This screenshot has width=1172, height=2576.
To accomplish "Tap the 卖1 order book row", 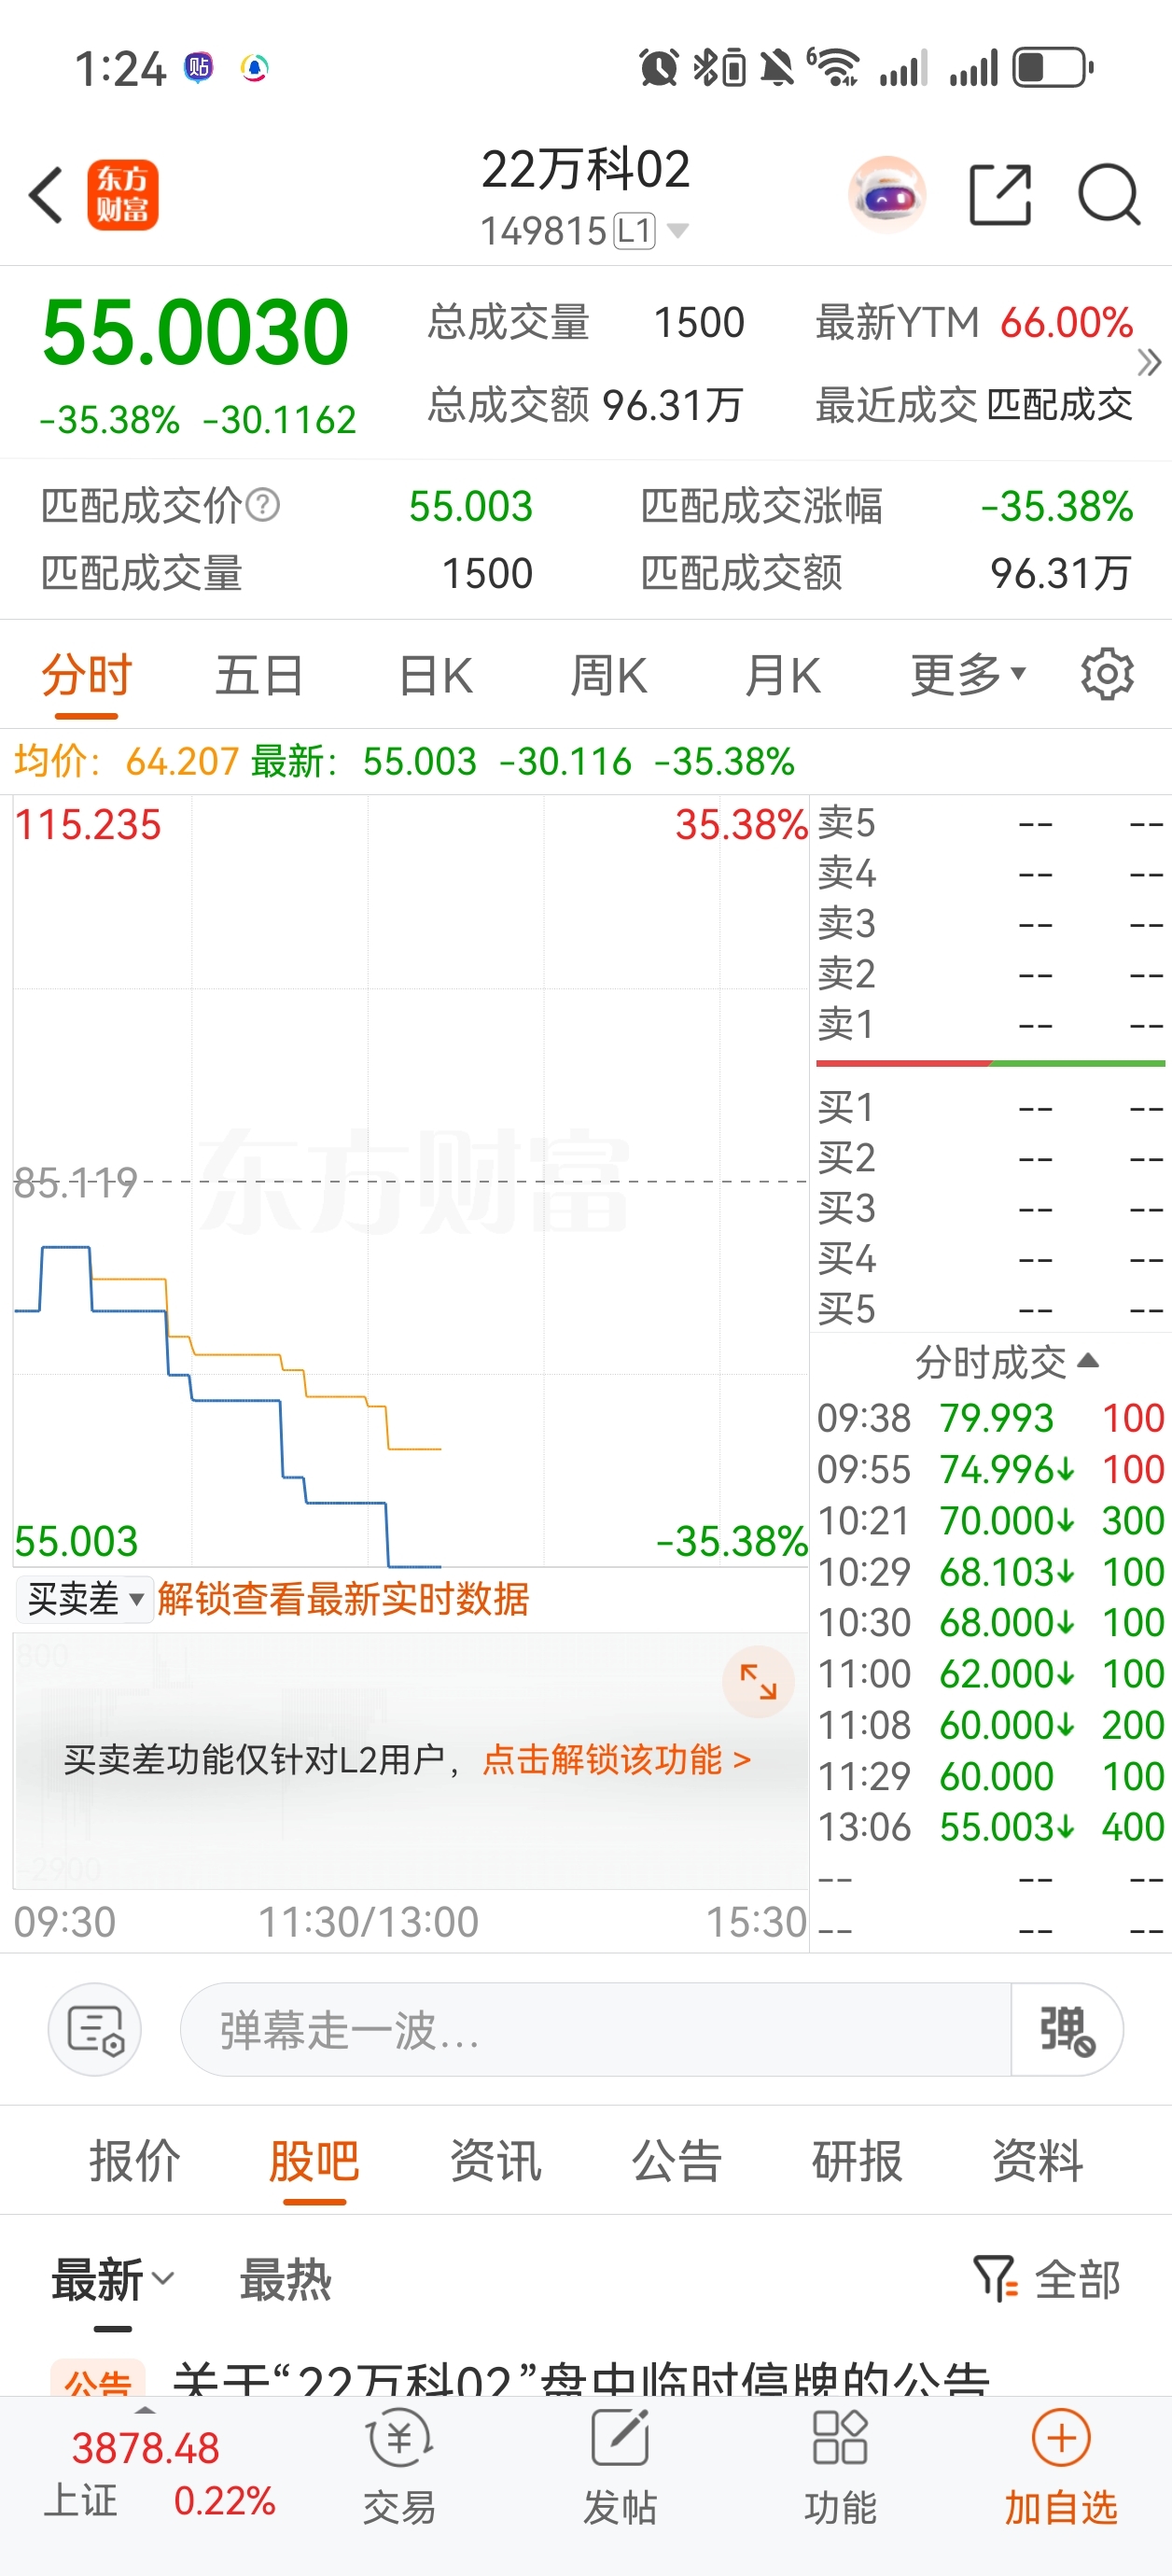I will pyautogui.click(x=991, y=1024).
